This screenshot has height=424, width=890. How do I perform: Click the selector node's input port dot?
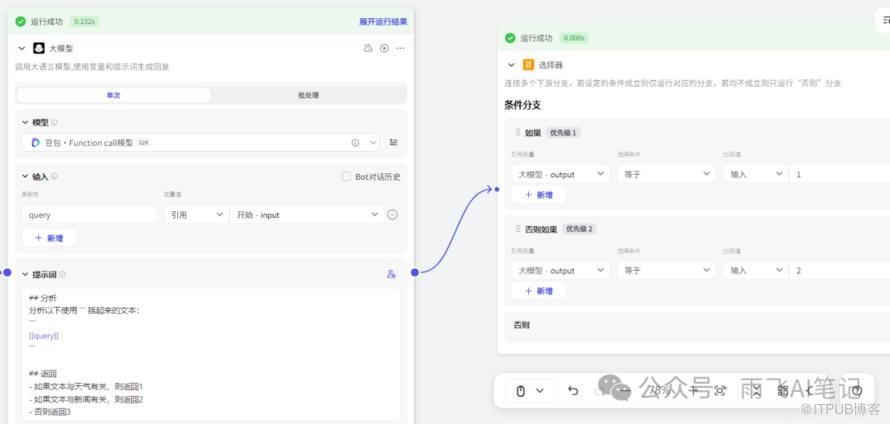pos(497,189)
